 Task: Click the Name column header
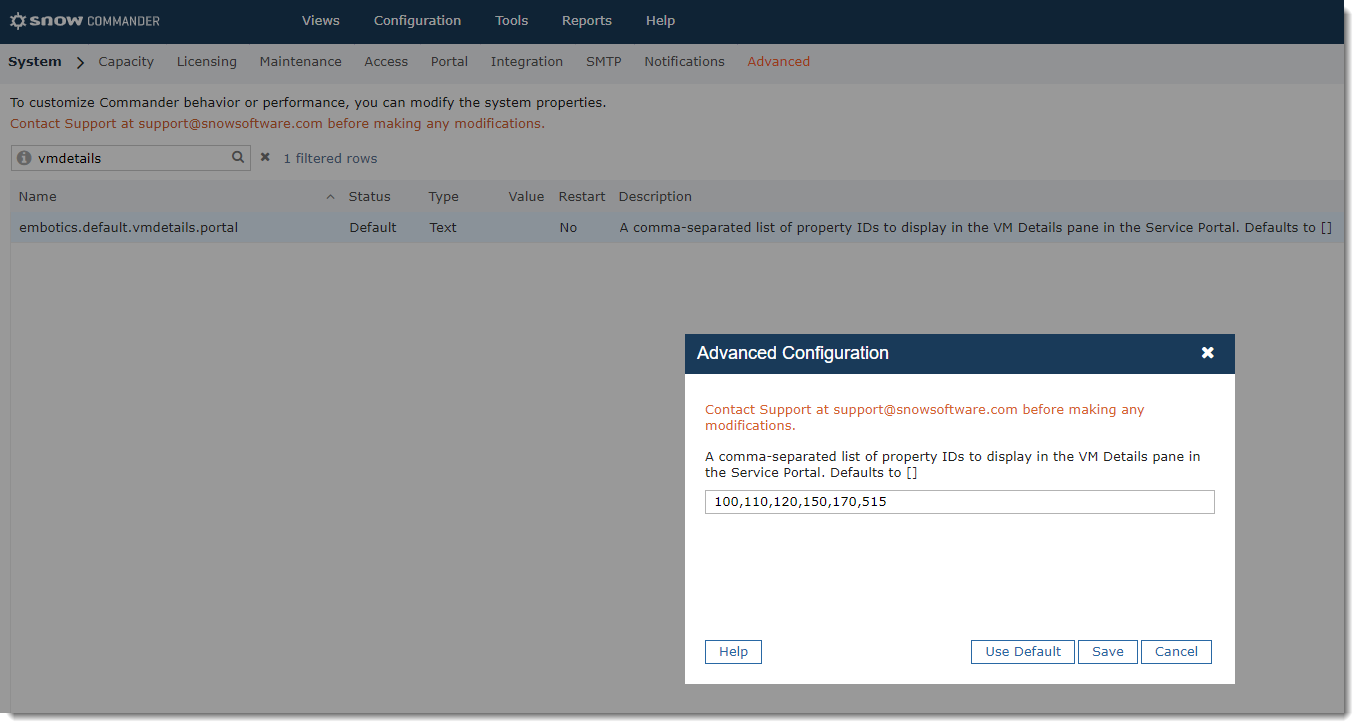[x=38, y=197]
